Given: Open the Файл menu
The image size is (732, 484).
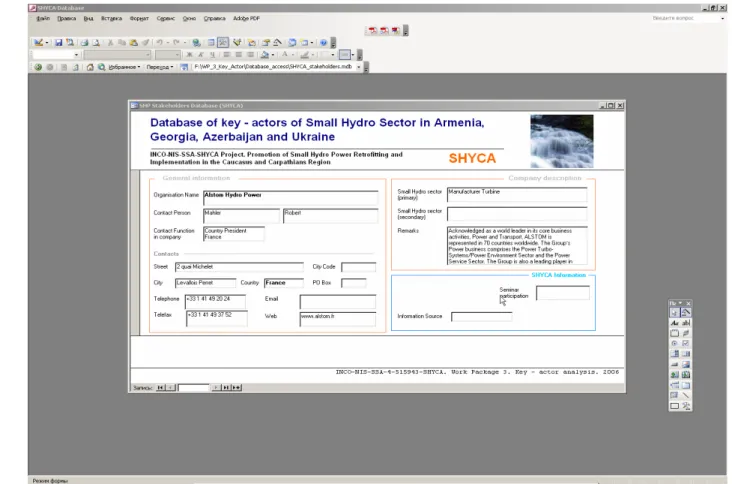Looking at the screenshot, I should [43, 18].
